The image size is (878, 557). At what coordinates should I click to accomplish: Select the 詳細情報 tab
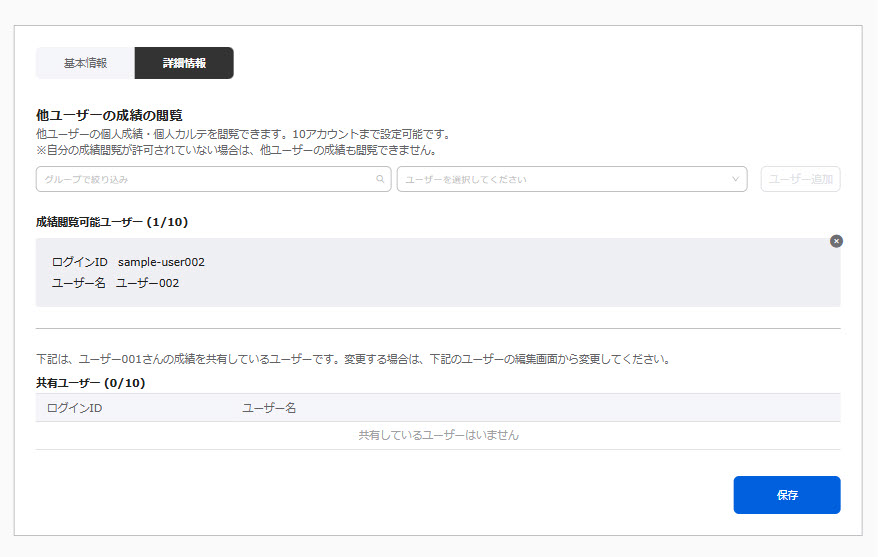coord(184,63)
